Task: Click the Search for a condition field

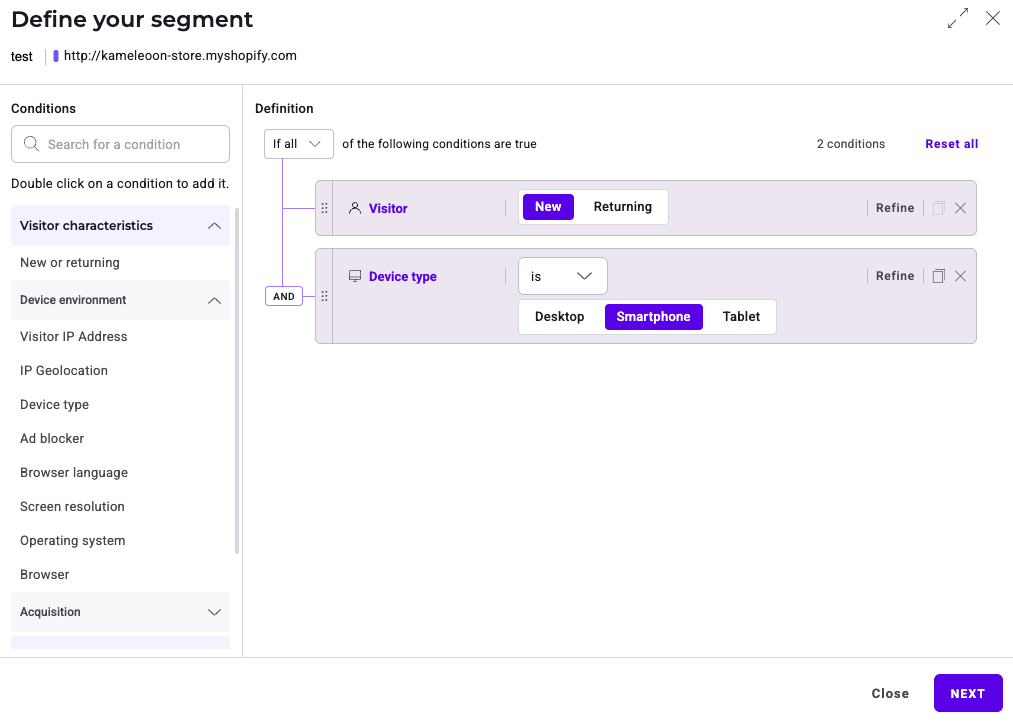Action: (x=120, y=144)
